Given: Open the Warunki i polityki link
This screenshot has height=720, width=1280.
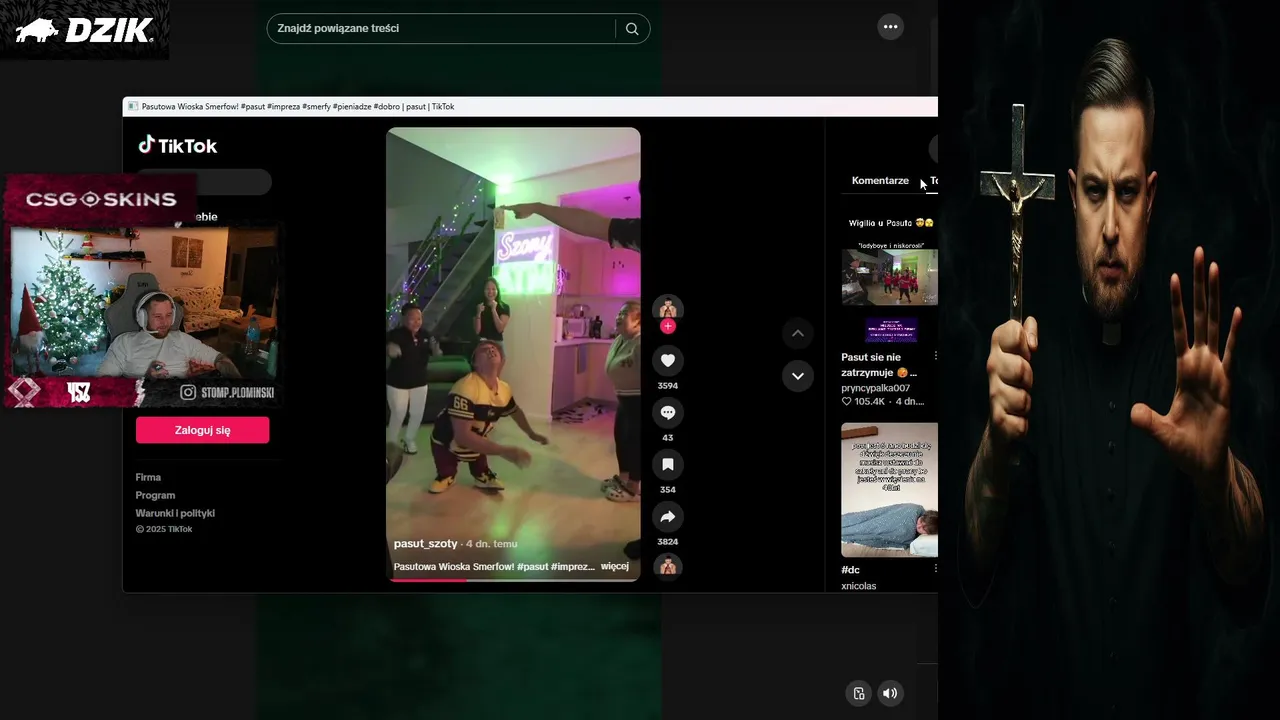Looking at the screenshot, I should pos(175,513).
